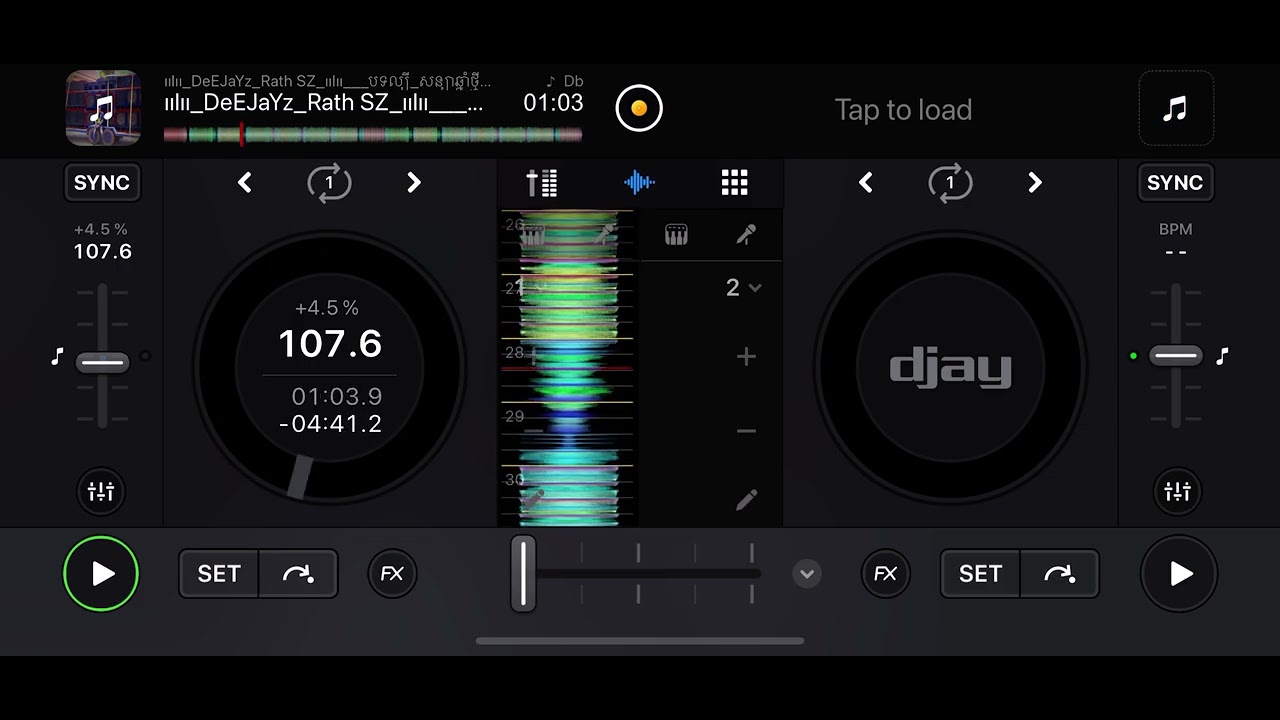The height and width of the screenshot is (720, 1280).
Task: Enable SYNC on the left deck
Action: coord(102,183)
